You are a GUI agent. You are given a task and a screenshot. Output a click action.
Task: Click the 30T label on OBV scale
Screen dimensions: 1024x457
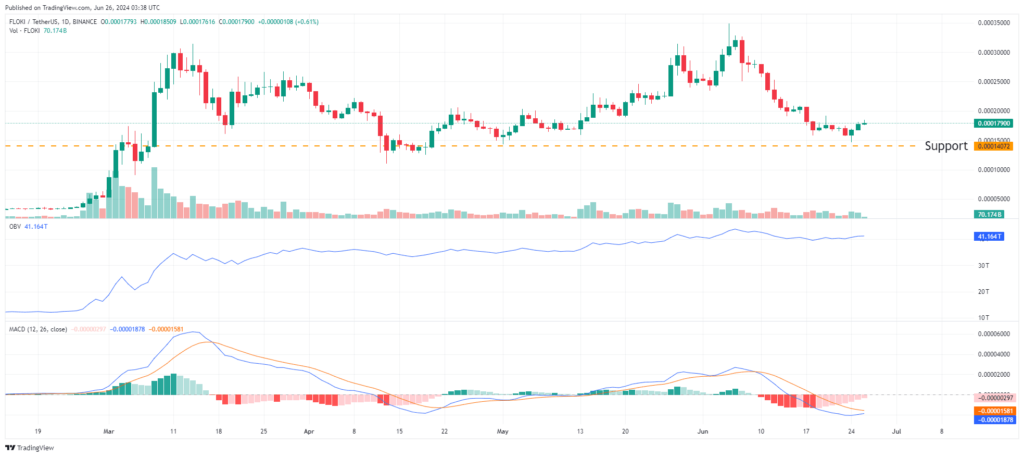984,265
